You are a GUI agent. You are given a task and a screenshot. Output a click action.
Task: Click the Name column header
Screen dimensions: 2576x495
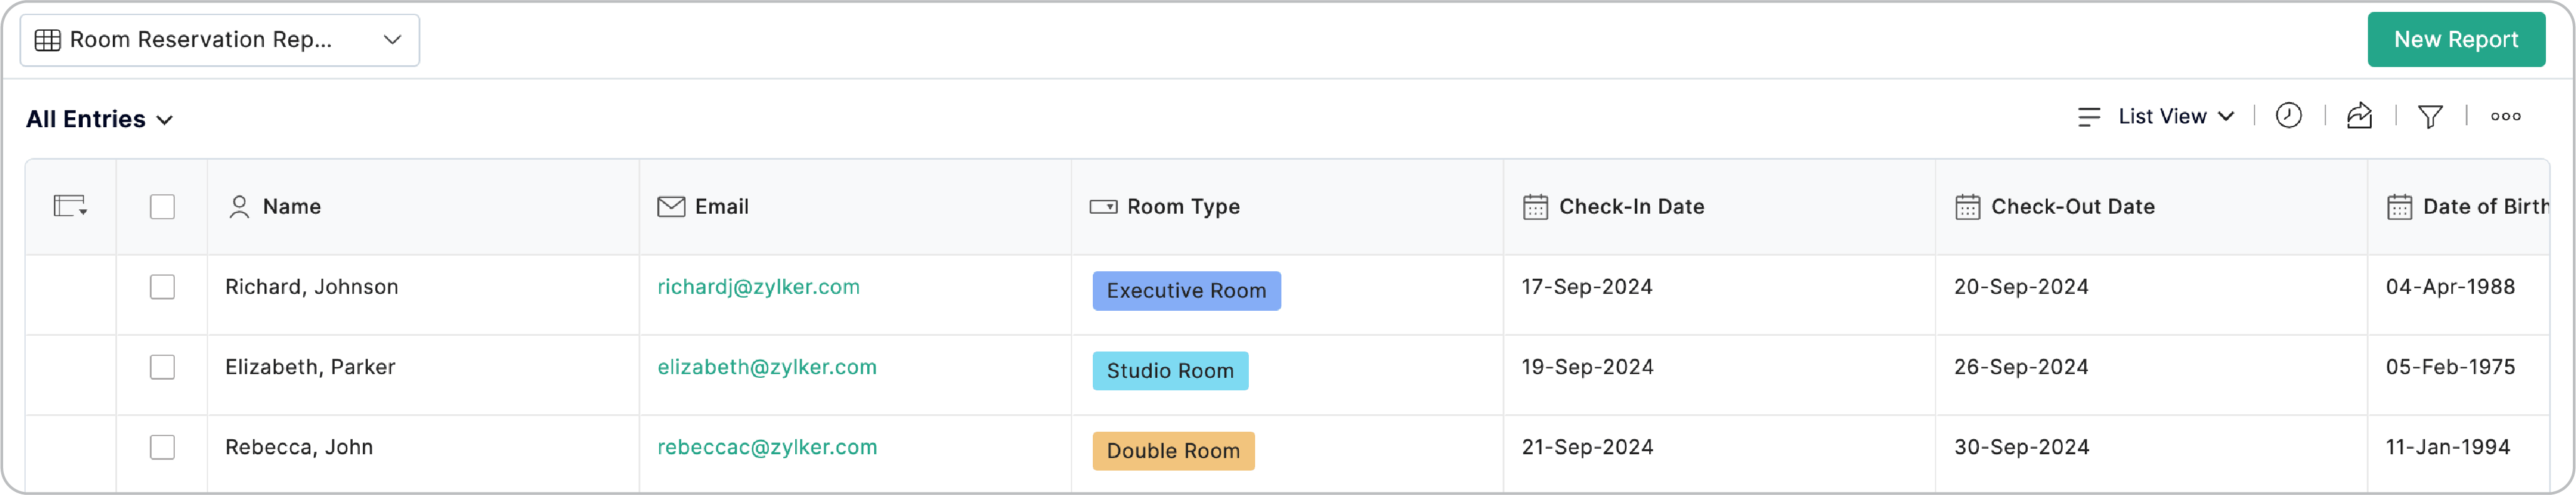pos(291,207)
